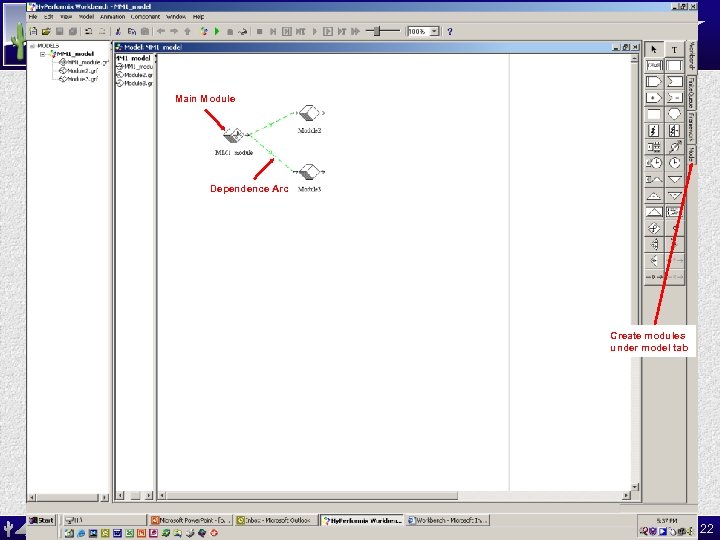Click the canvas horizontal scrollbar
Viewport: 720px width, 540px height.
[x=312, y=495]
